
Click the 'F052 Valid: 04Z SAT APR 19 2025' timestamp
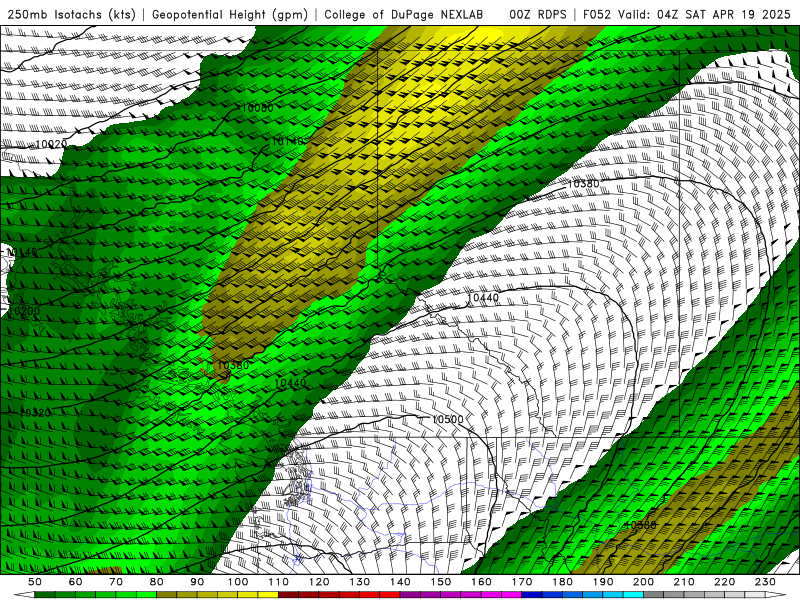tap(686, 15)
